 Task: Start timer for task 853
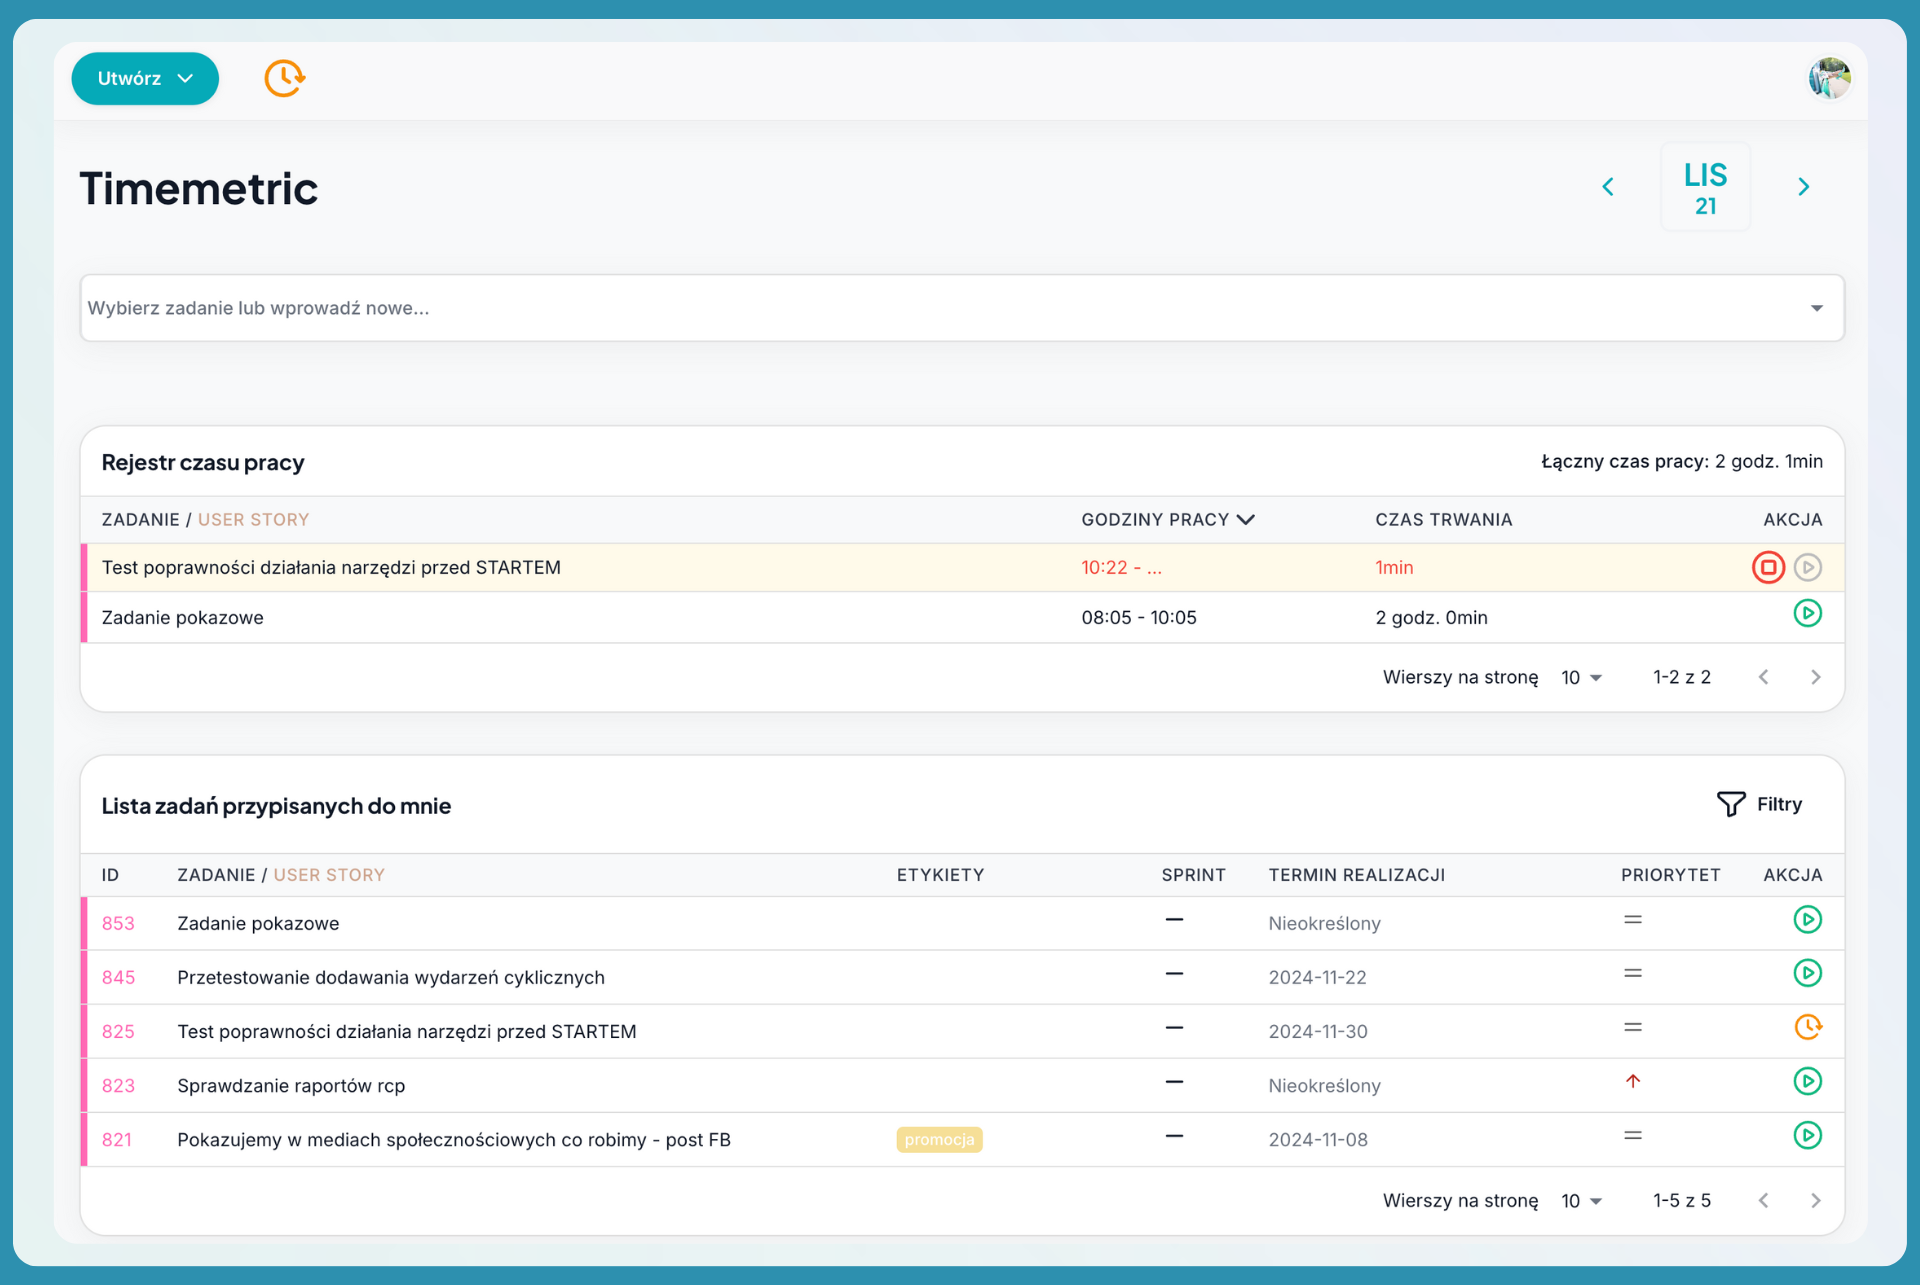[1807, 919]
